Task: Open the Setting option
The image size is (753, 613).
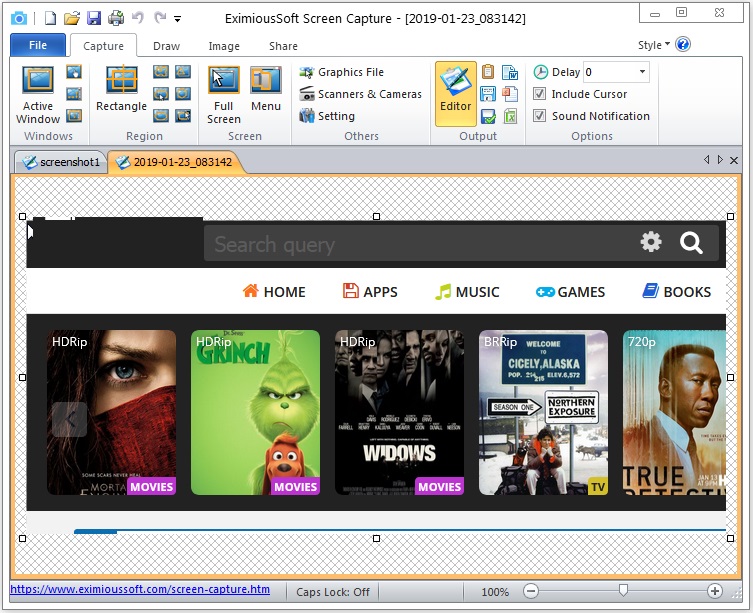Action: coord(327,116)
